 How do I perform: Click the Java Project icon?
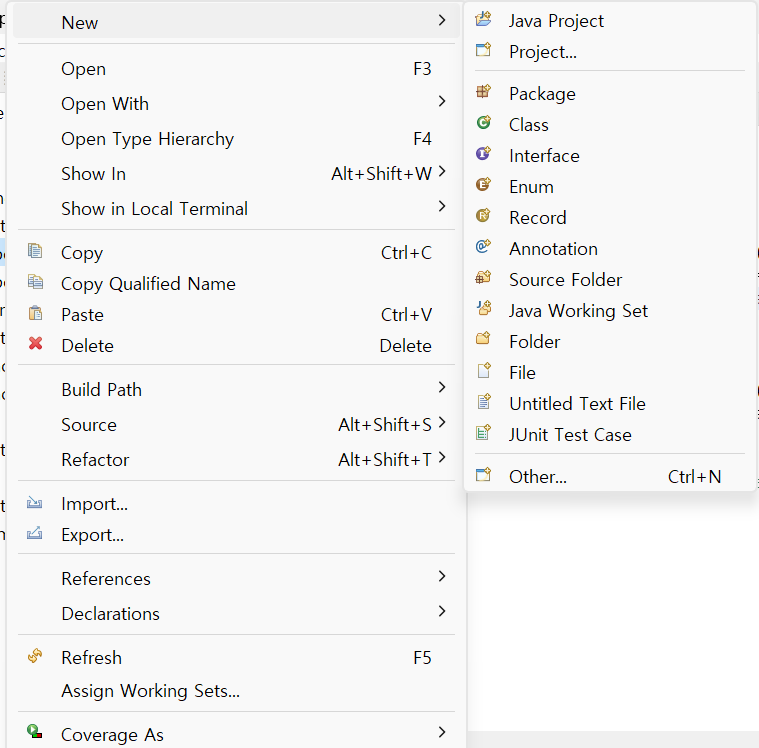[483, 19]
